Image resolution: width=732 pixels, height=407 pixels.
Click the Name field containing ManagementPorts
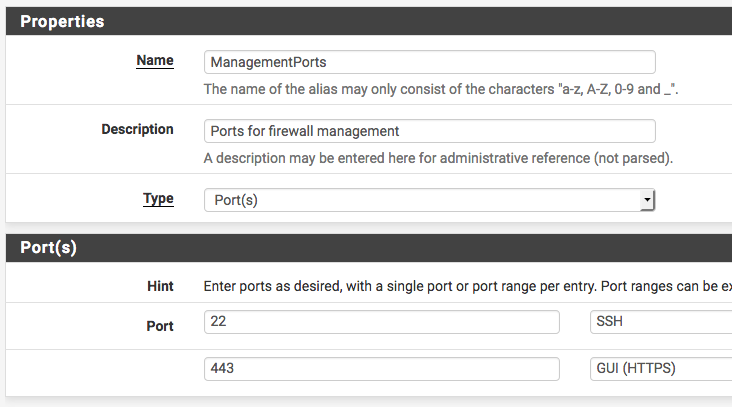[429, 62]
